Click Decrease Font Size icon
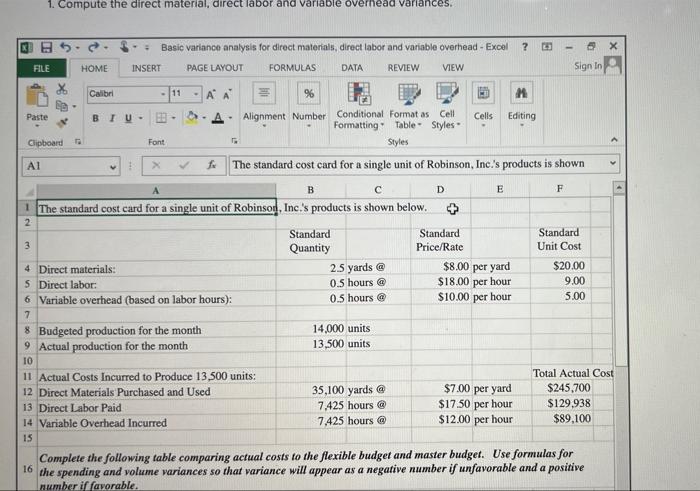 [x=227, y=94]
